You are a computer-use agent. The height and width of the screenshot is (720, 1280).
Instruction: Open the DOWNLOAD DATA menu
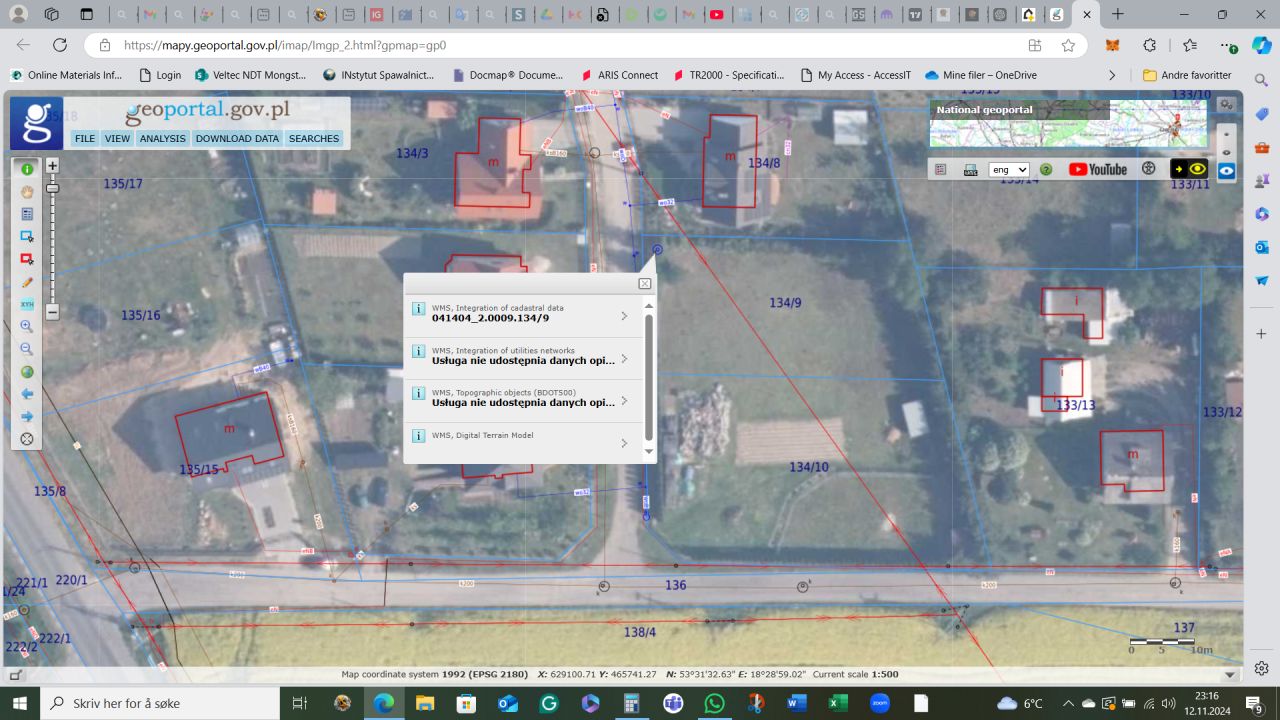point(237,139)
